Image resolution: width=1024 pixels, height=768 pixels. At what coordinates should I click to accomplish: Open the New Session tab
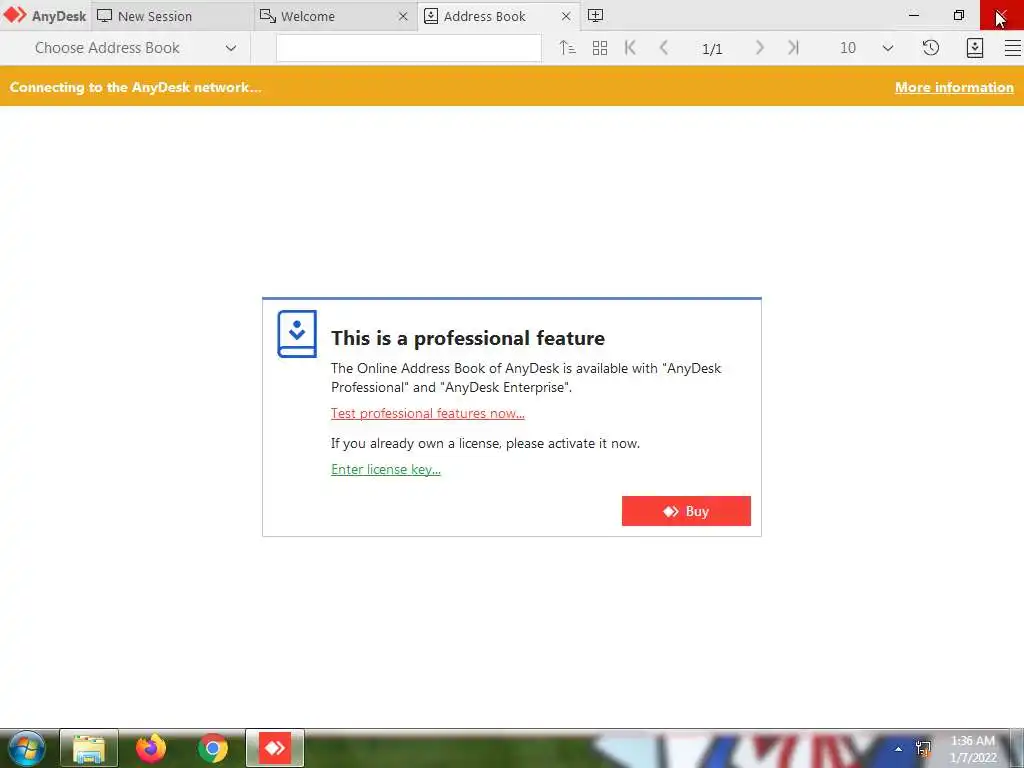click(173, 16)
